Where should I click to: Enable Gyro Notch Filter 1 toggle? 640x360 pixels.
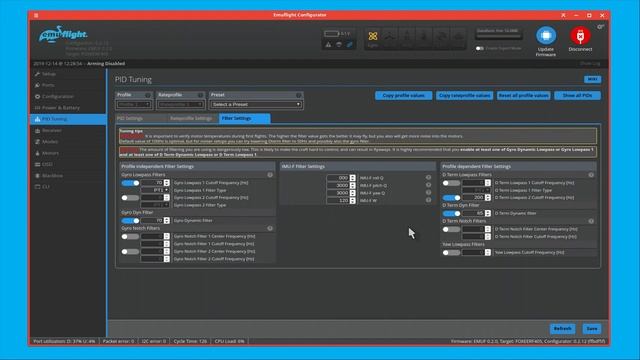tap(130, 236)
